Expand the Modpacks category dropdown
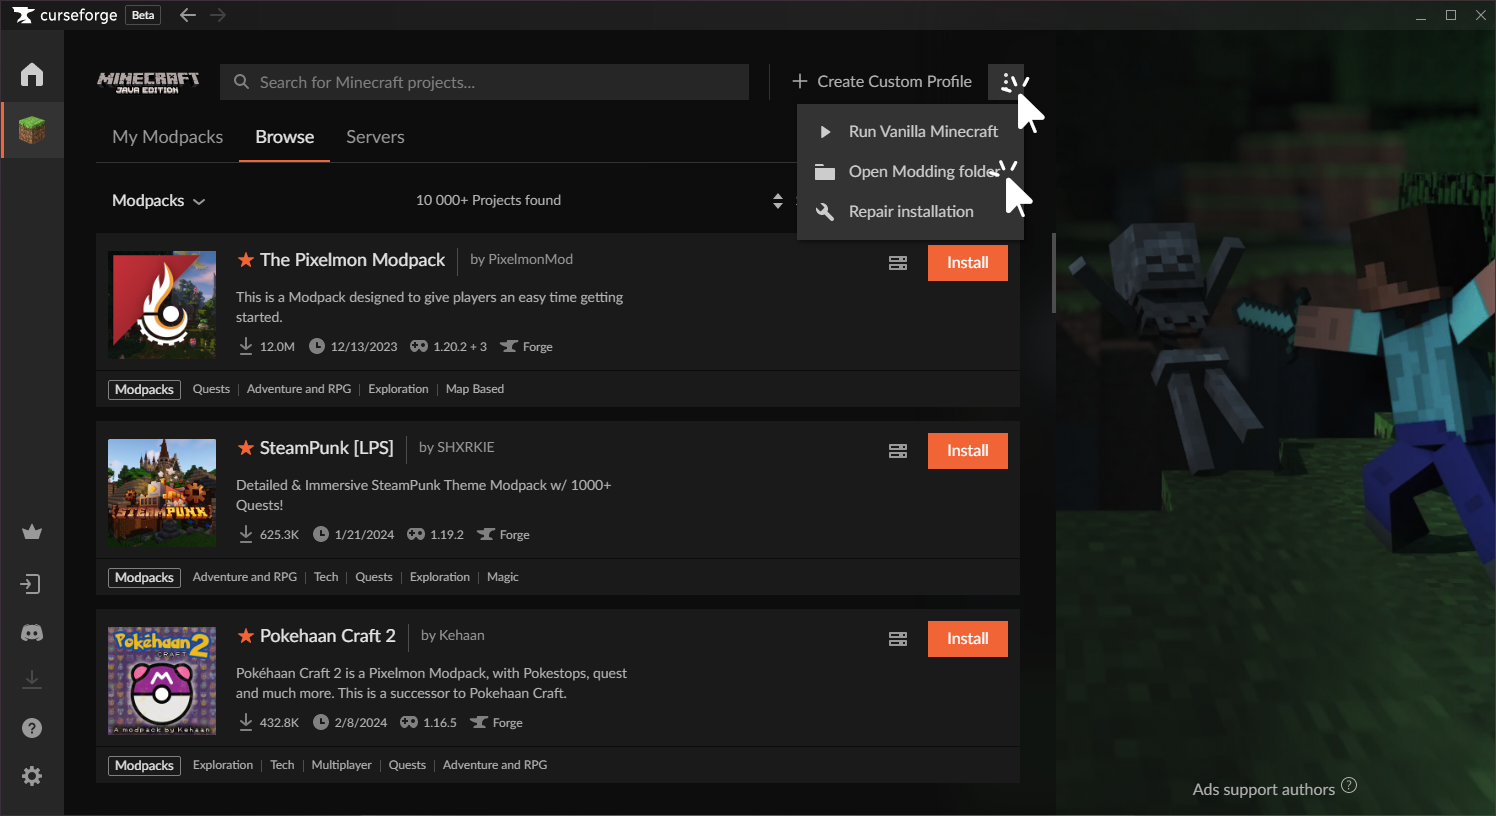 (158, 201)
